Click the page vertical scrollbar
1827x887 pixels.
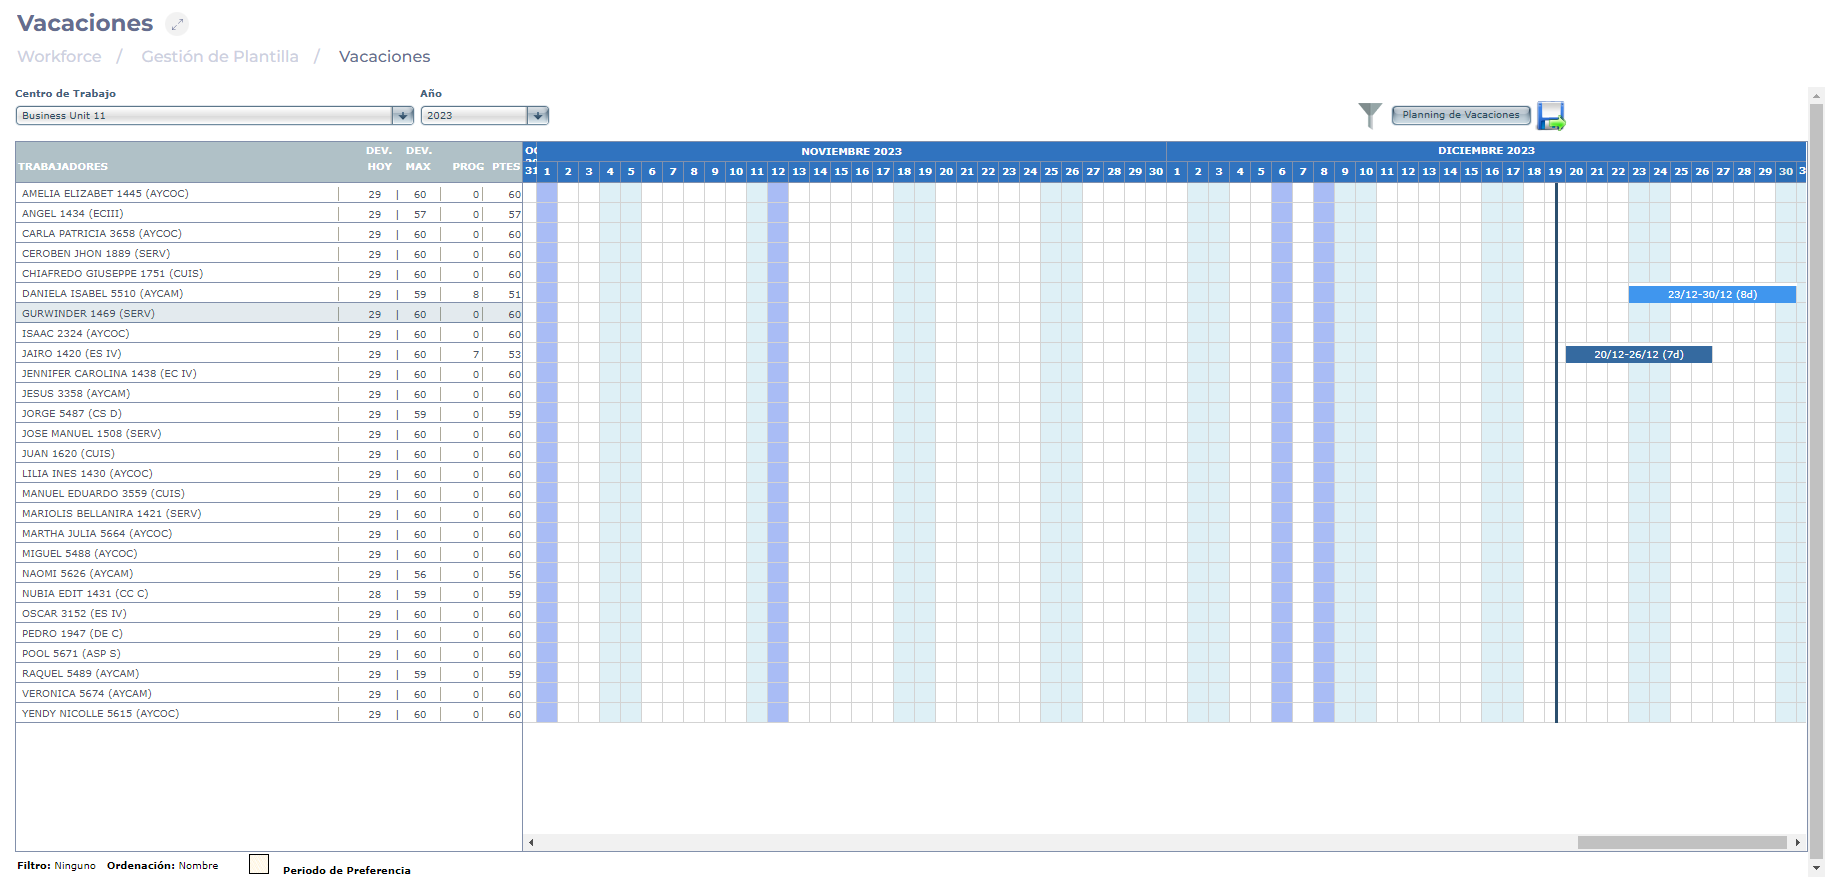1816,480
